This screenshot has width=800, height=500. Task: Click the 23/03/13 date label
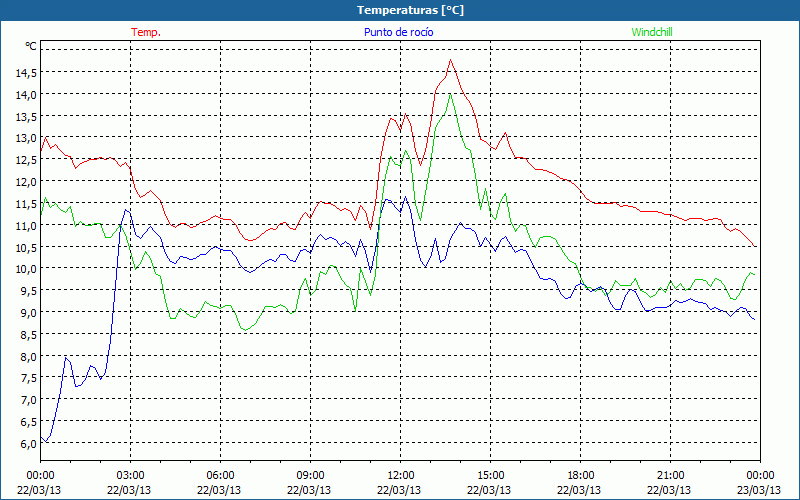[x=759, y=490]
